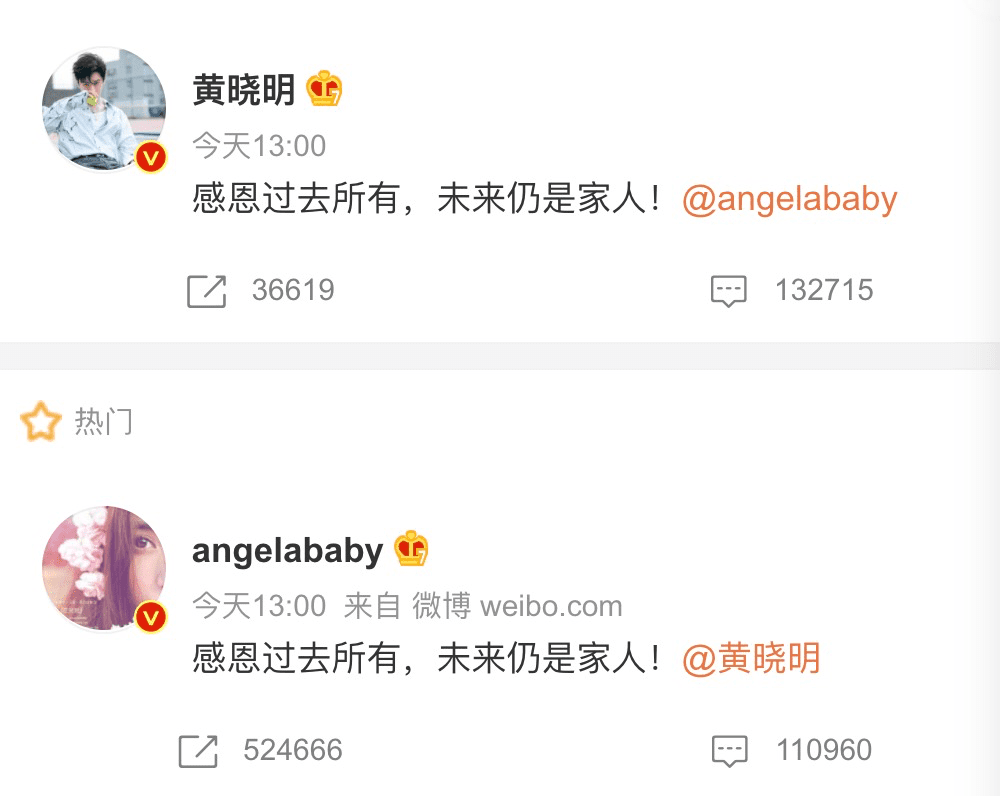1000x796 pixels.
Task: Click the crown membership badge beside angelababy
Action: [x=411, y=549]
